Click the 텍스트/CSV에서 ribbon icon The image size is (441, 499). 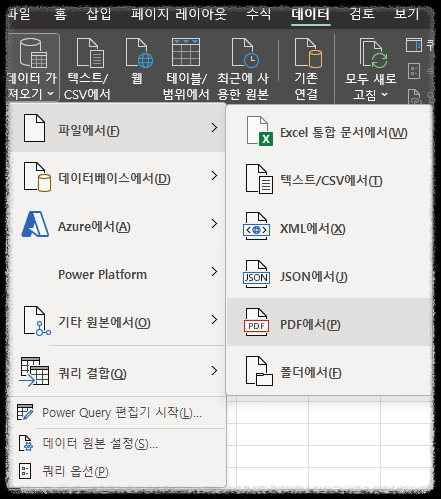(x=90, y=53)
